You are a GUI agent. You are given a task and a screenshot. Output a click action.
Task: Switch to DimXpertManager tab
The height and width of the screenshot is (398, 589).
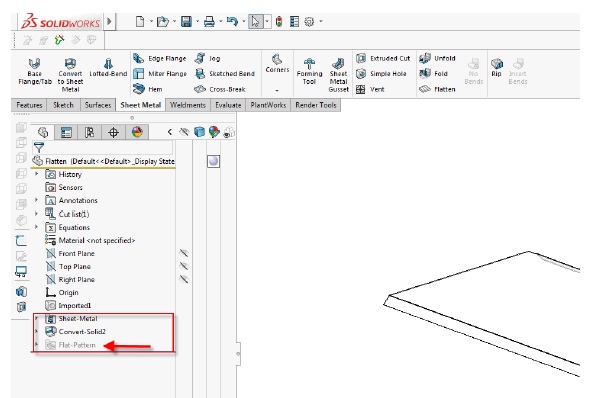tap(113, 132)
